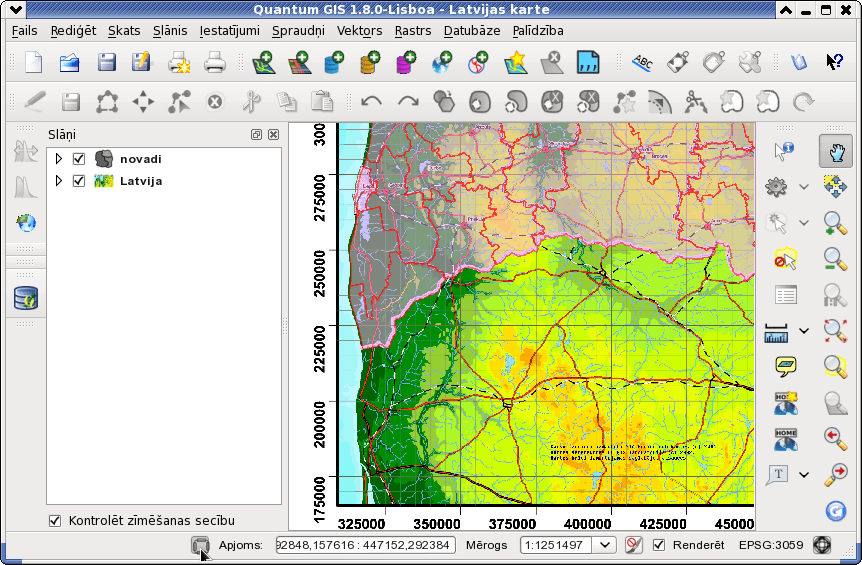Screen dimensions: 862x565
Task: Open New Print Composer icon
Action: [x=179, y=63]
